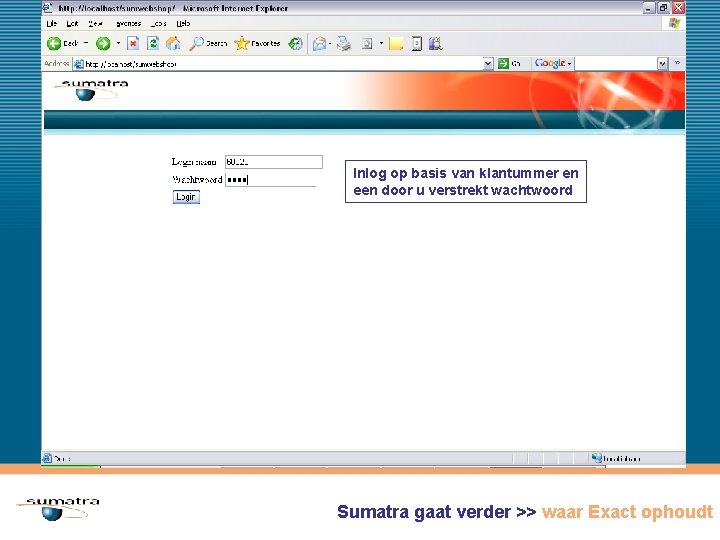
Task: Open the Tools menu
Action: point(158,23)
